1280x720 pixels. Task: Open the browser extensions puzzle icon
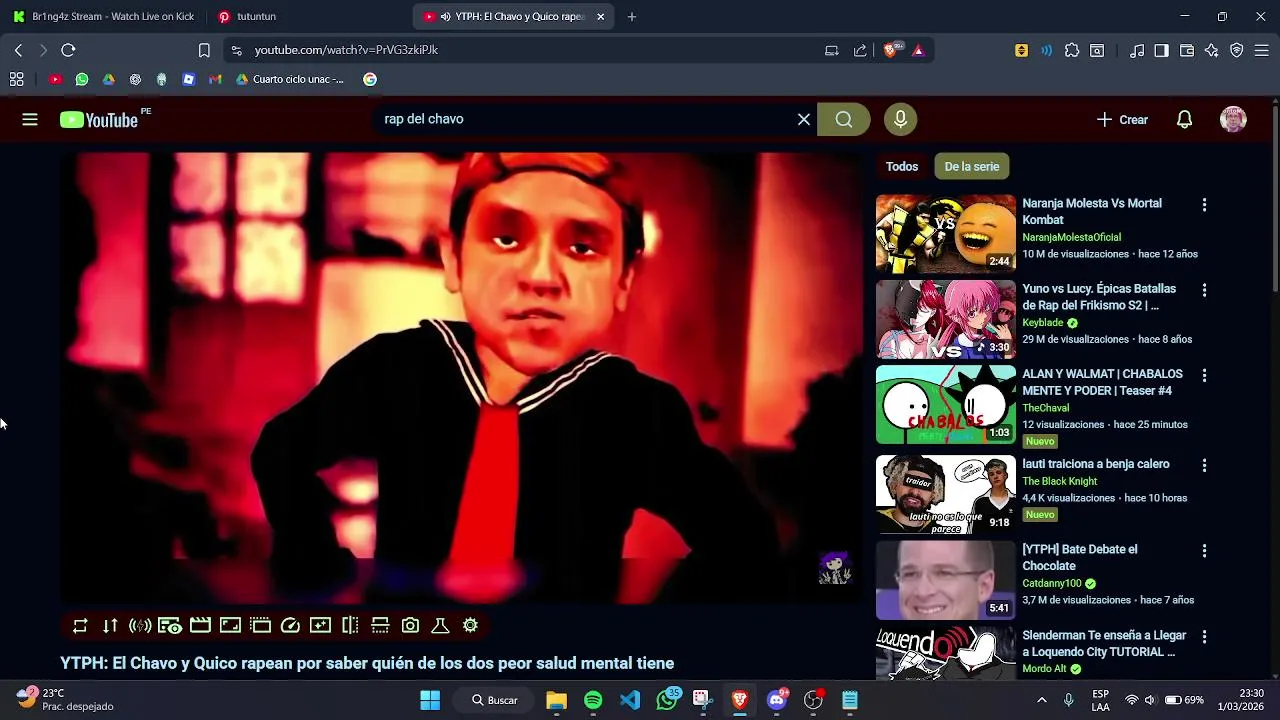click(x=1072, y=50)
